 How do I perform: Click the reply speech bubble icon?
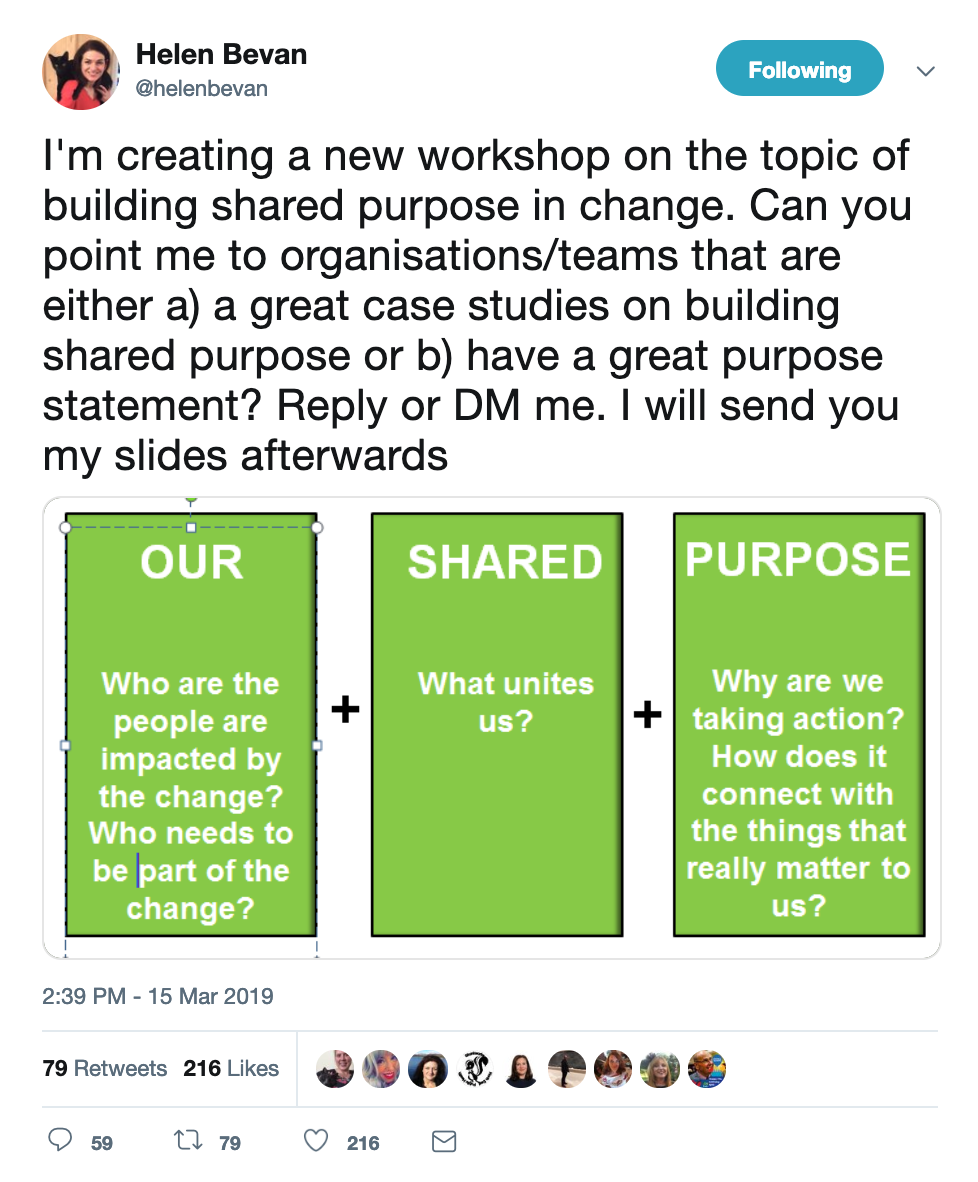pos(60,1140)
